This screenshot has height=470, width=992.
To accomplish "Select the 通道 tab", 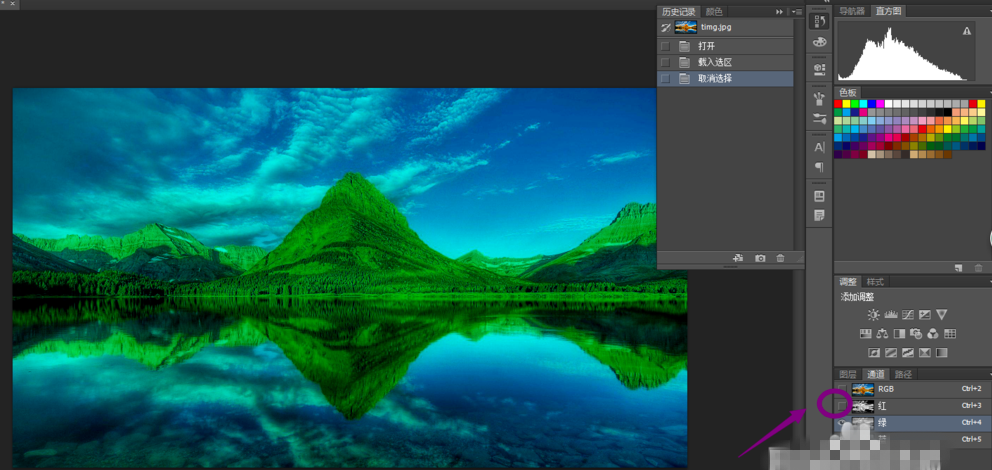I will click(x=876, y=374).
